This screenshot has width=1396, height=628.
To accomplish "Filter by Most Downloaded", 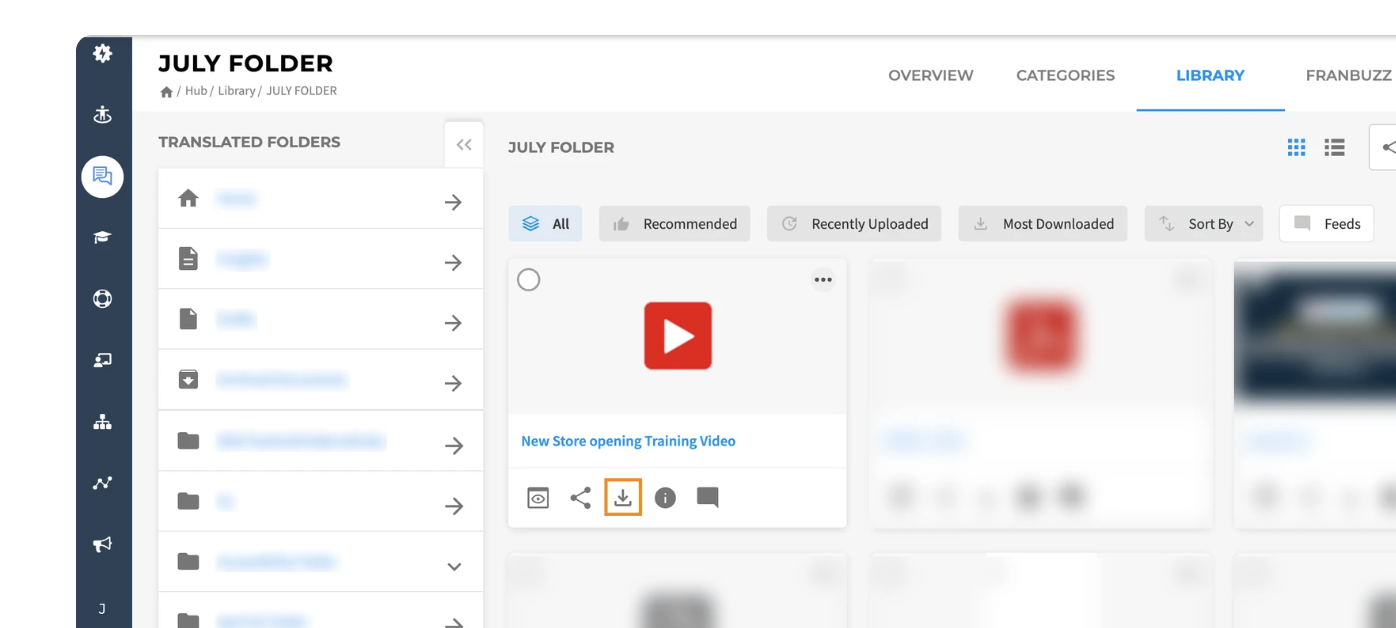I will click(1043, 224).
